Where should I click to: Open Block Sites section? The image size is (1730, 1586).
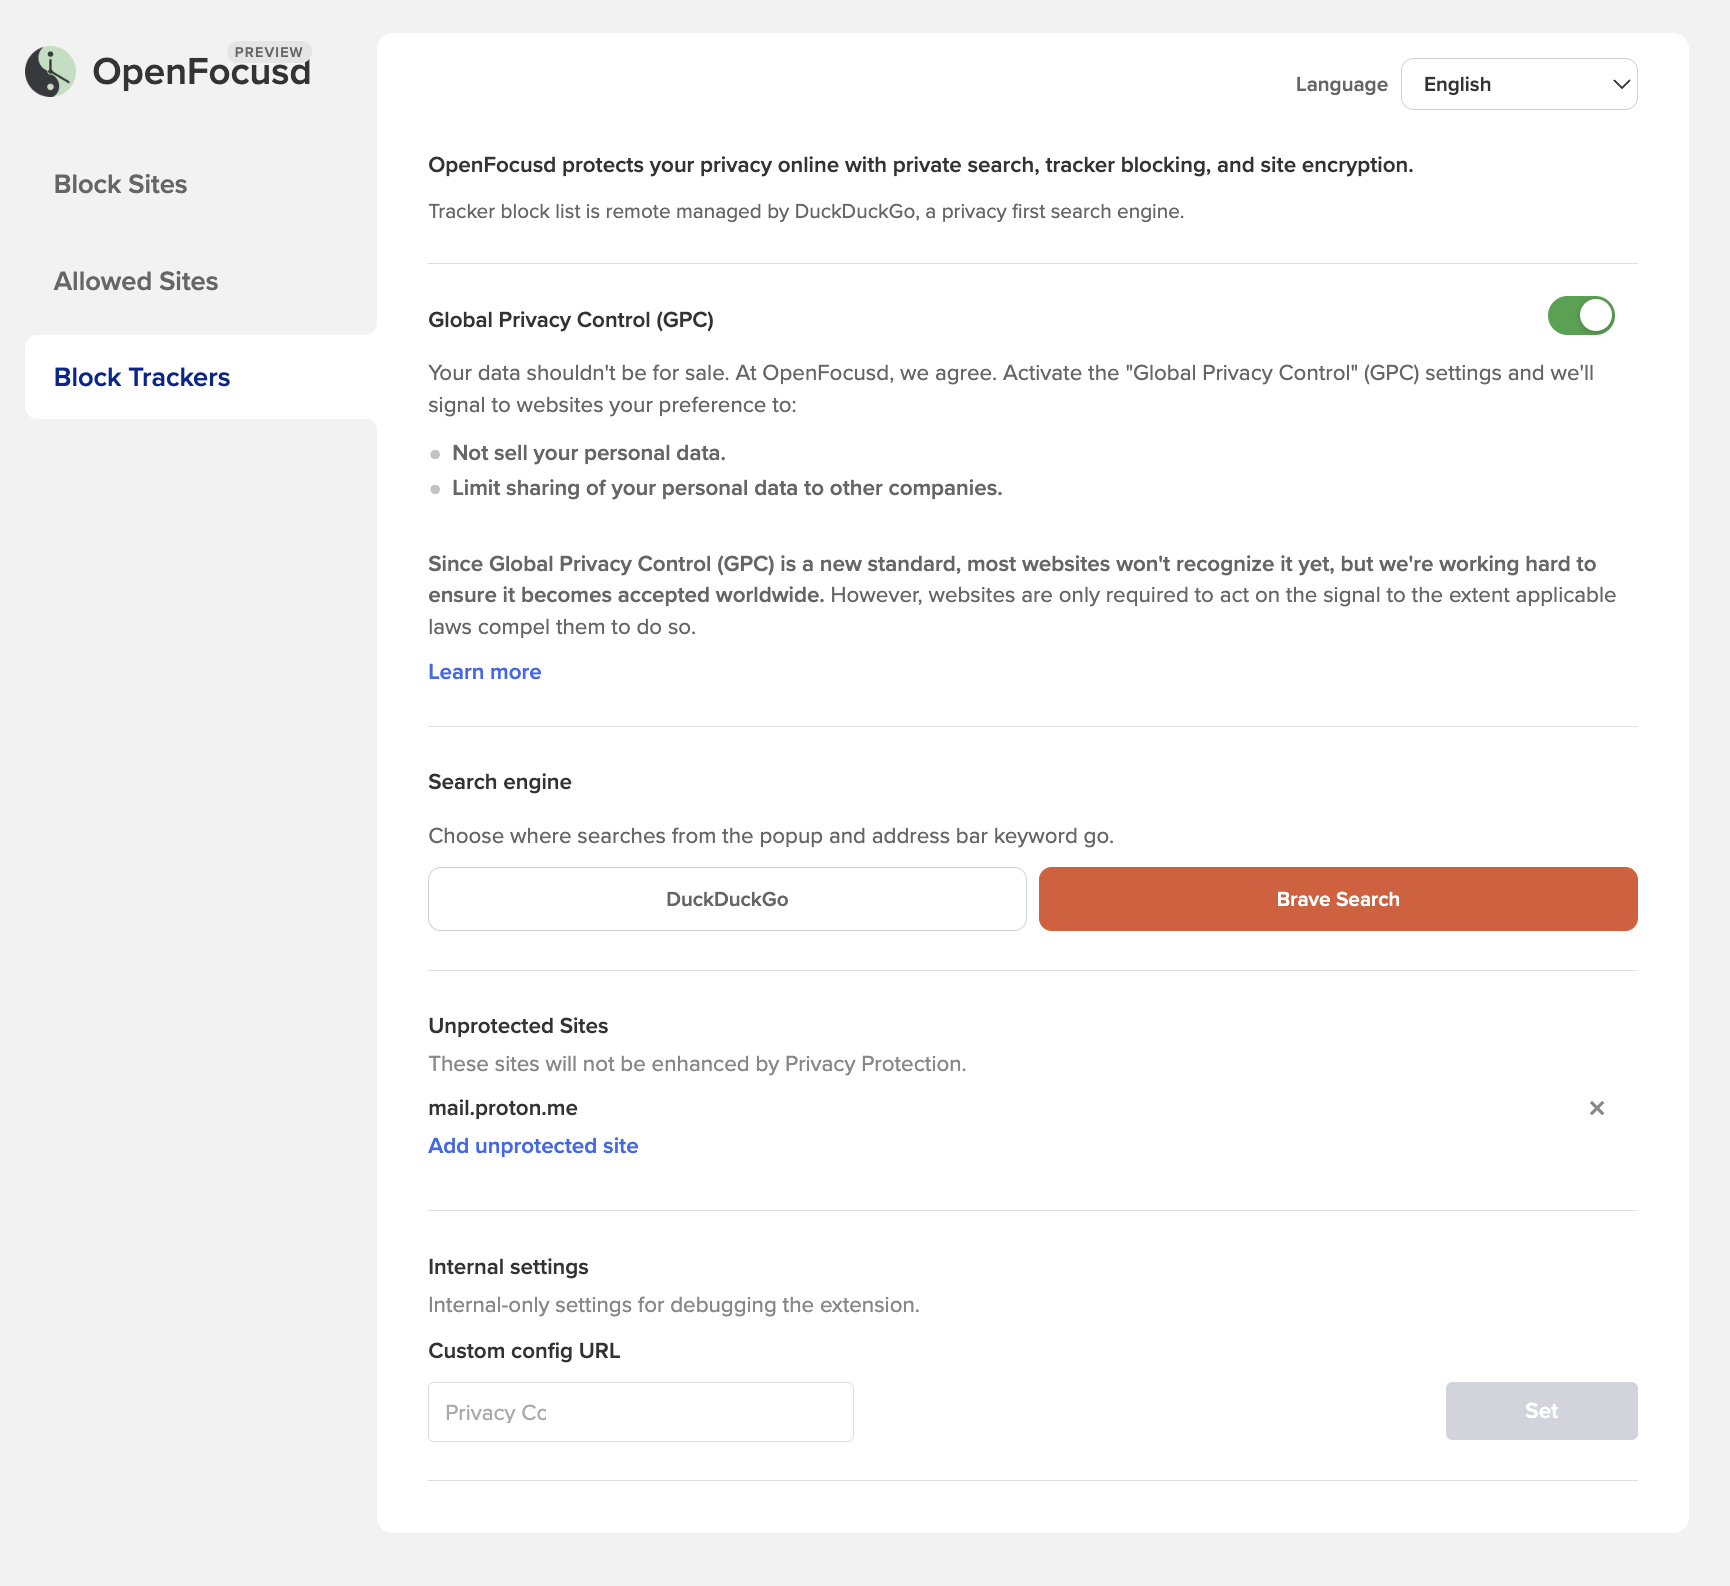coord(121,184)
